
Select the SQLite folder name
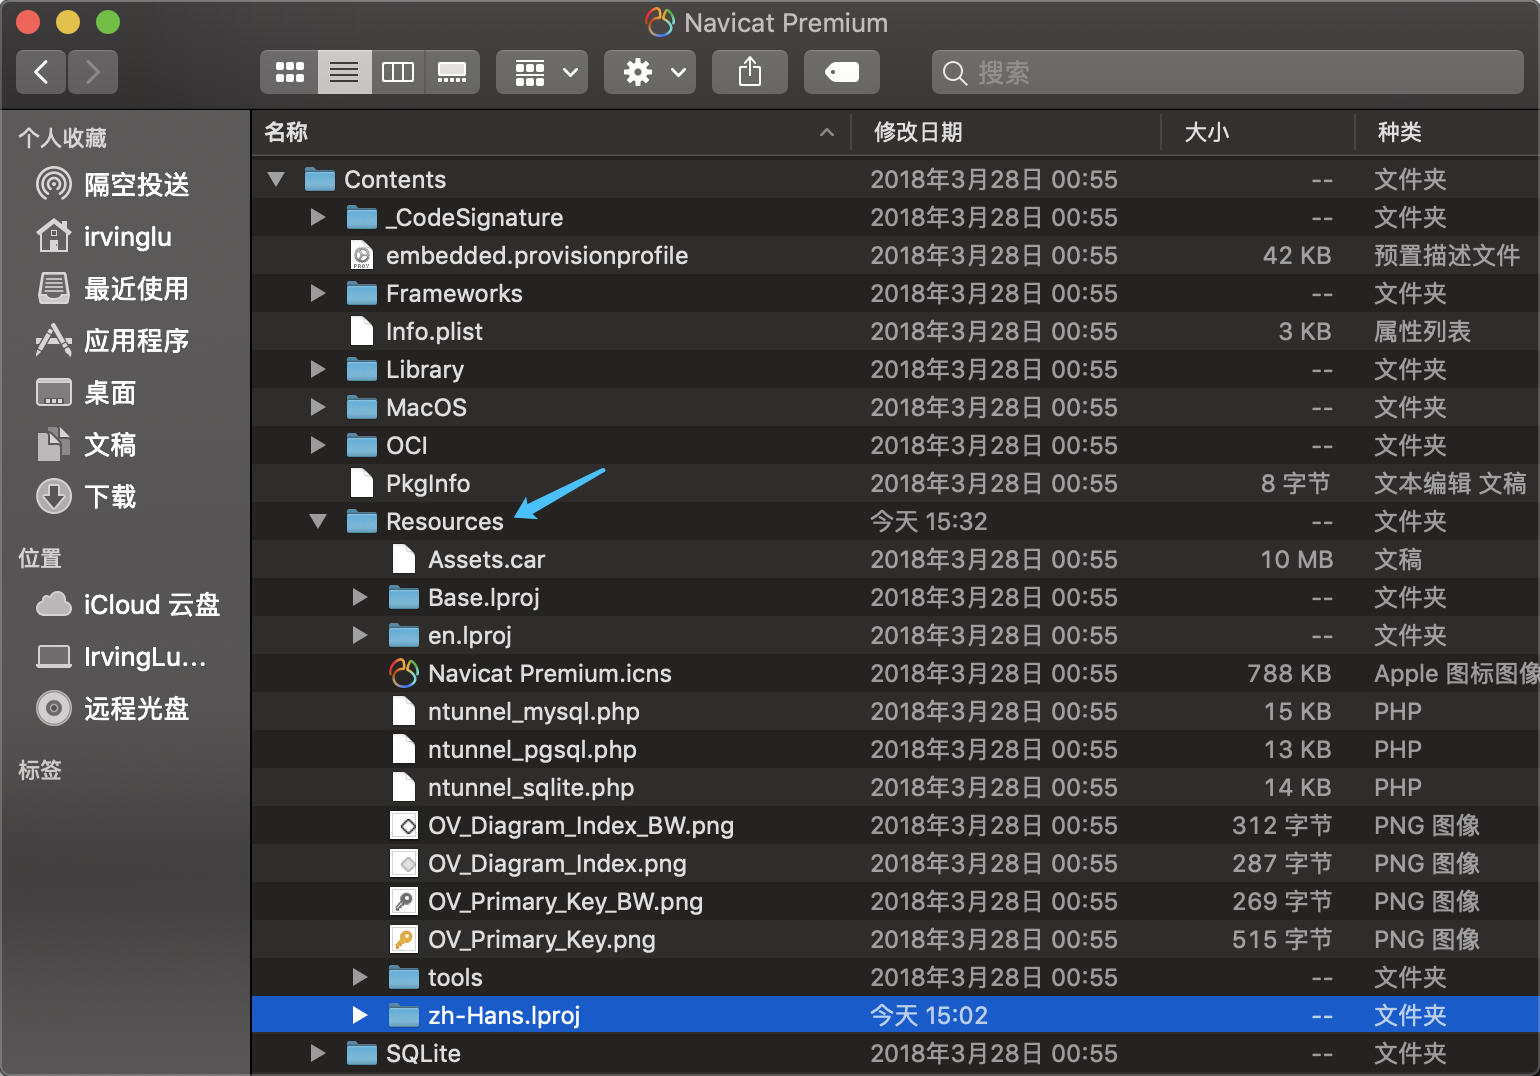423,1054
